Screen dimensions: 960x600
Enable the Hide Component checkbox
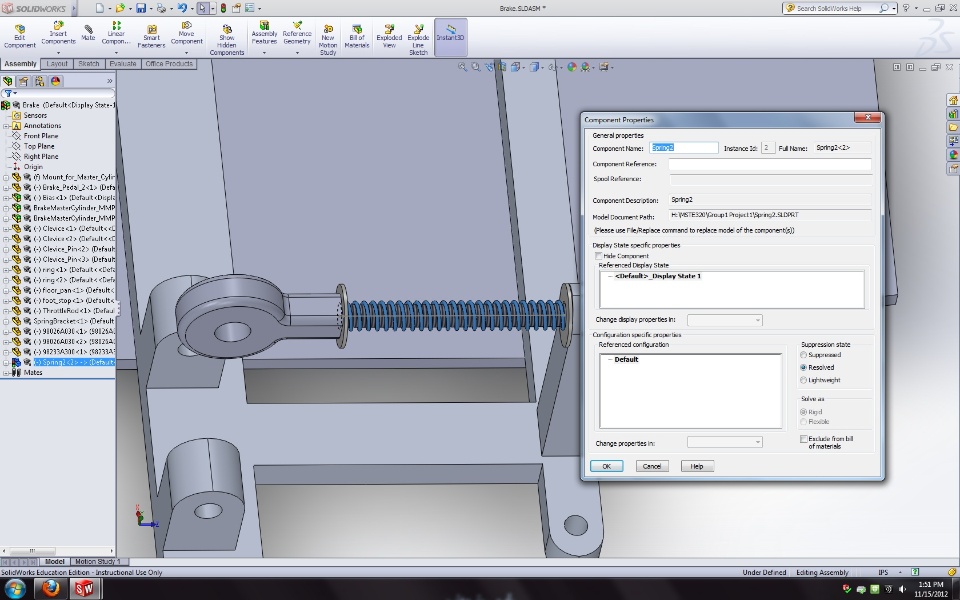point(598,256)
